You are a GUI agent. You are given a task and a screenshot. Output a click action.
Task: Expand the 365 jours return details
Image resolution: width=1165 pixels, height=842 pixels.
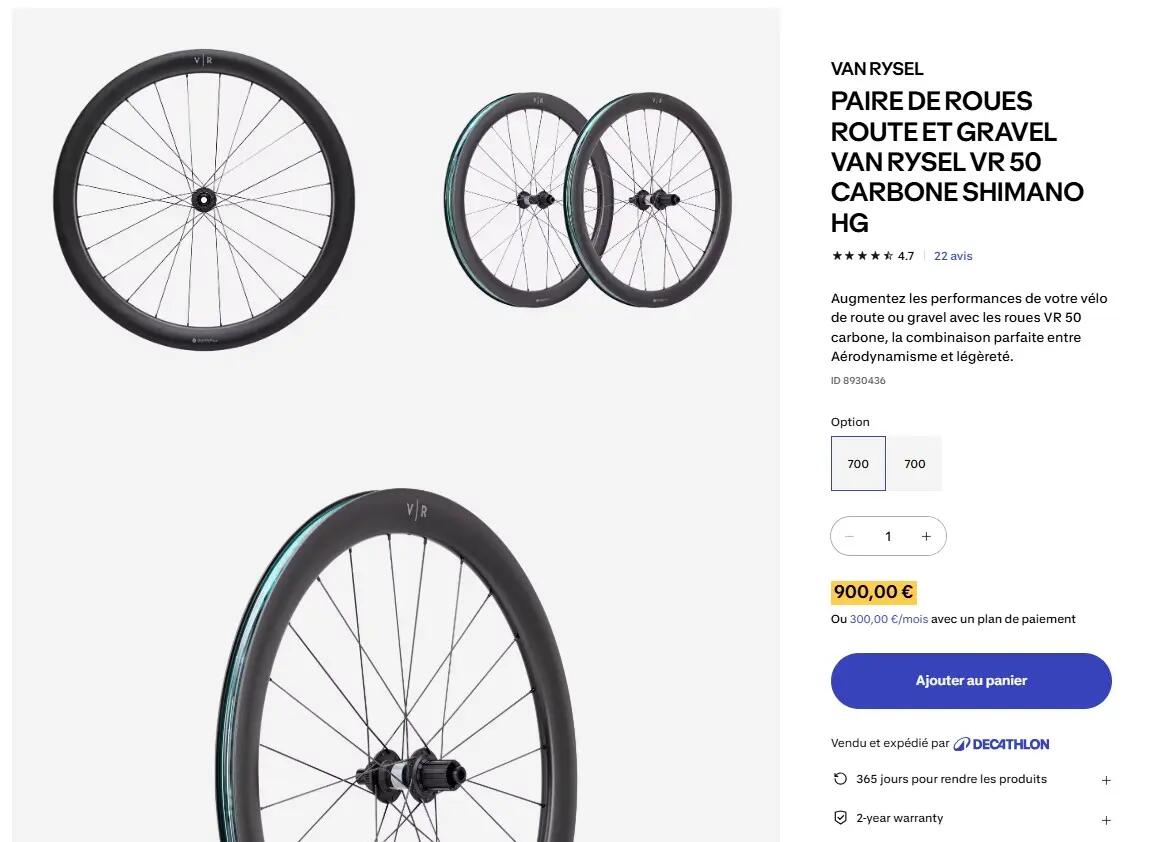pyautogui.click(x=1106, y=780)
